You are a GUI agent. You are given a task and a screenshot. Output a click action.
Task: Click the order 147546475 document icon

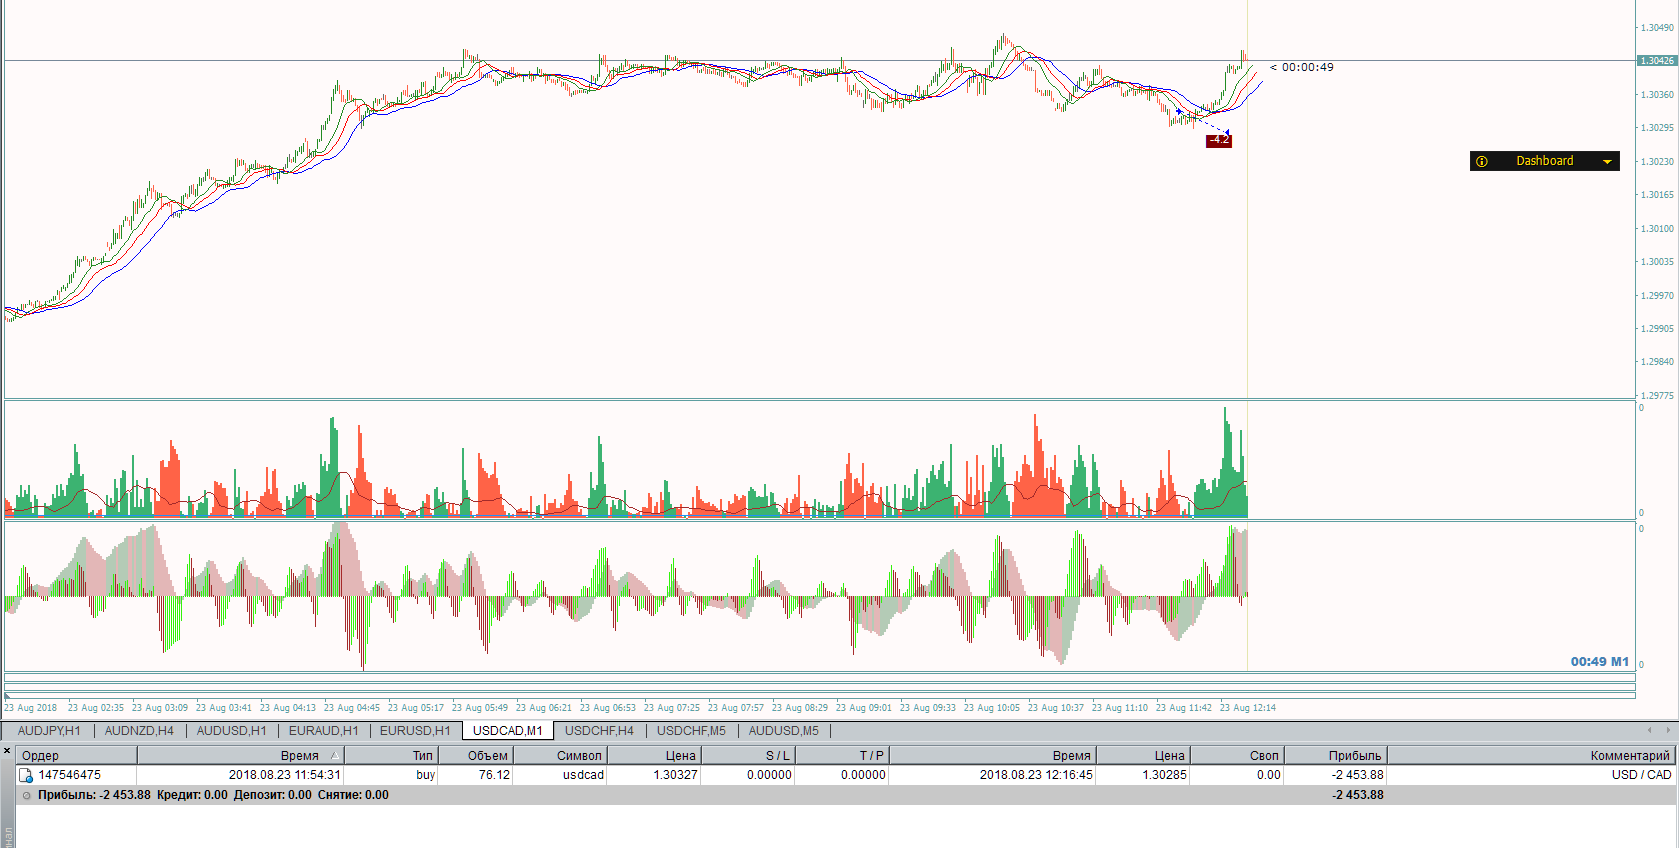click(26, 775)
